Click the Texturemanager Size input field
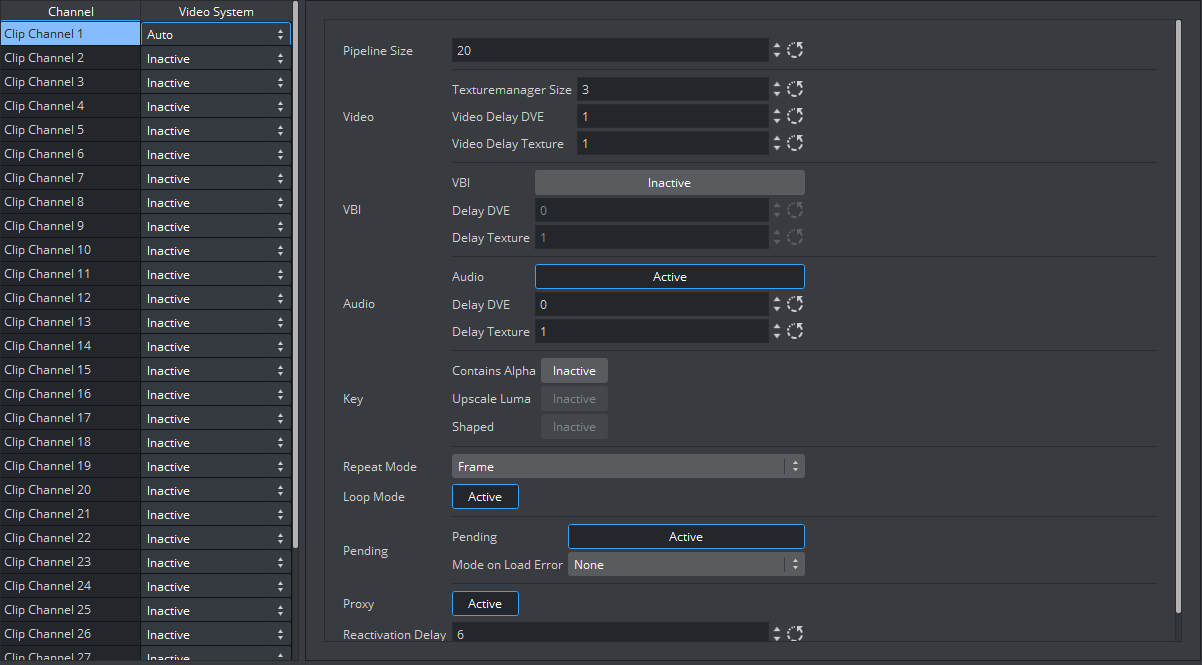The image size is (1202, 665). [671, 89]
